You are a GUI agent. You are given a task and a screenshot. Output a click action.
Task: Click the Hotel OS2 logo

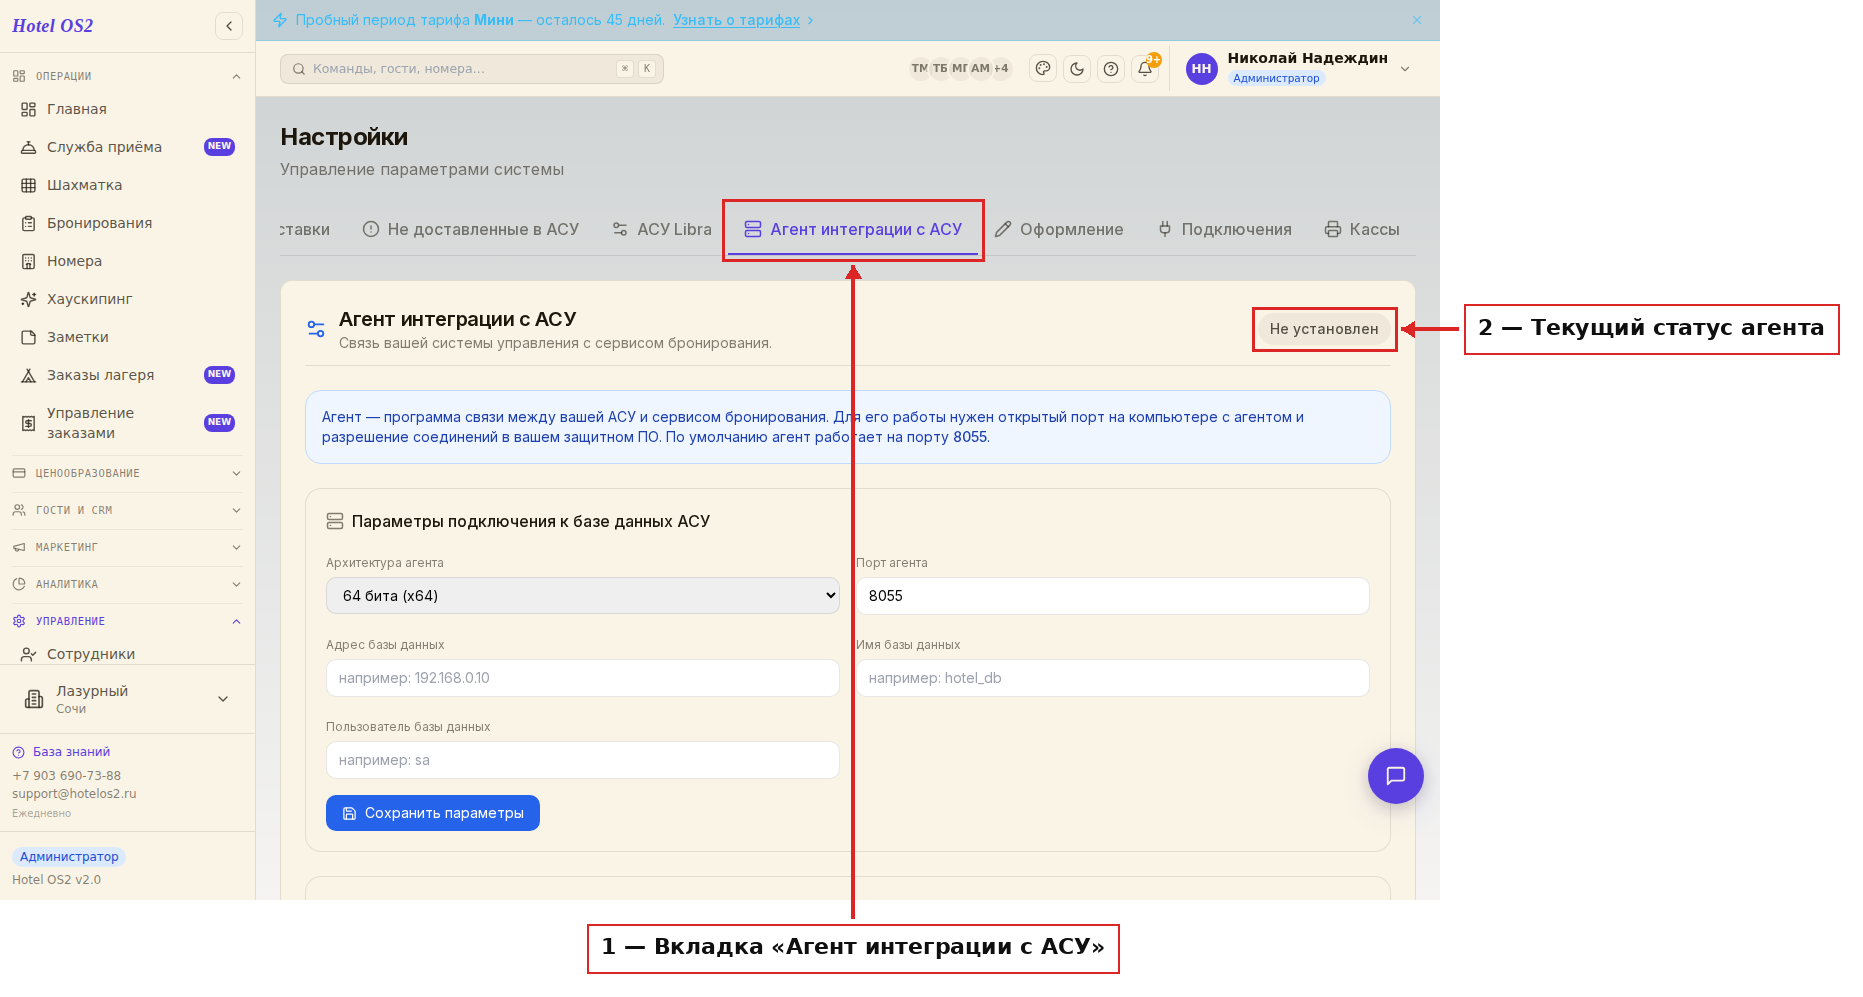53,26
